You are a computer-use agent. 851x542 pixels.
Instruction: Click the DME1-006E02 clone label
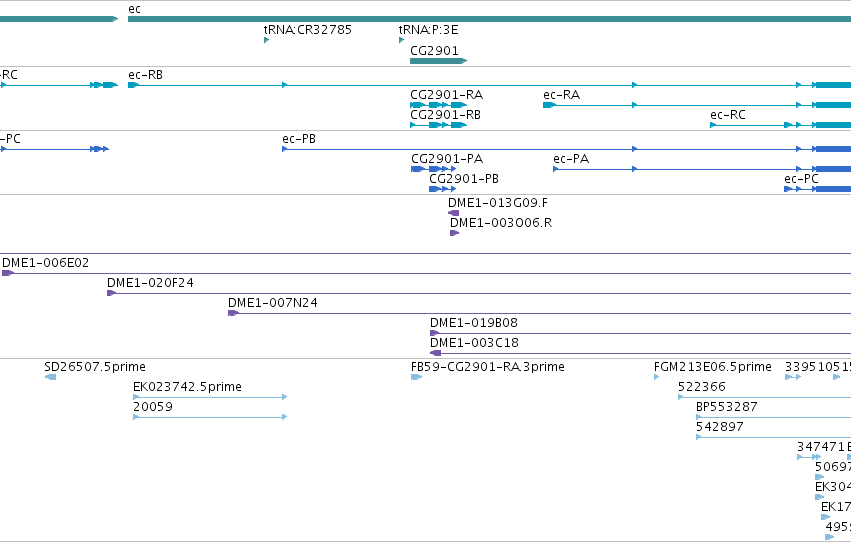[x=46, y=263]
